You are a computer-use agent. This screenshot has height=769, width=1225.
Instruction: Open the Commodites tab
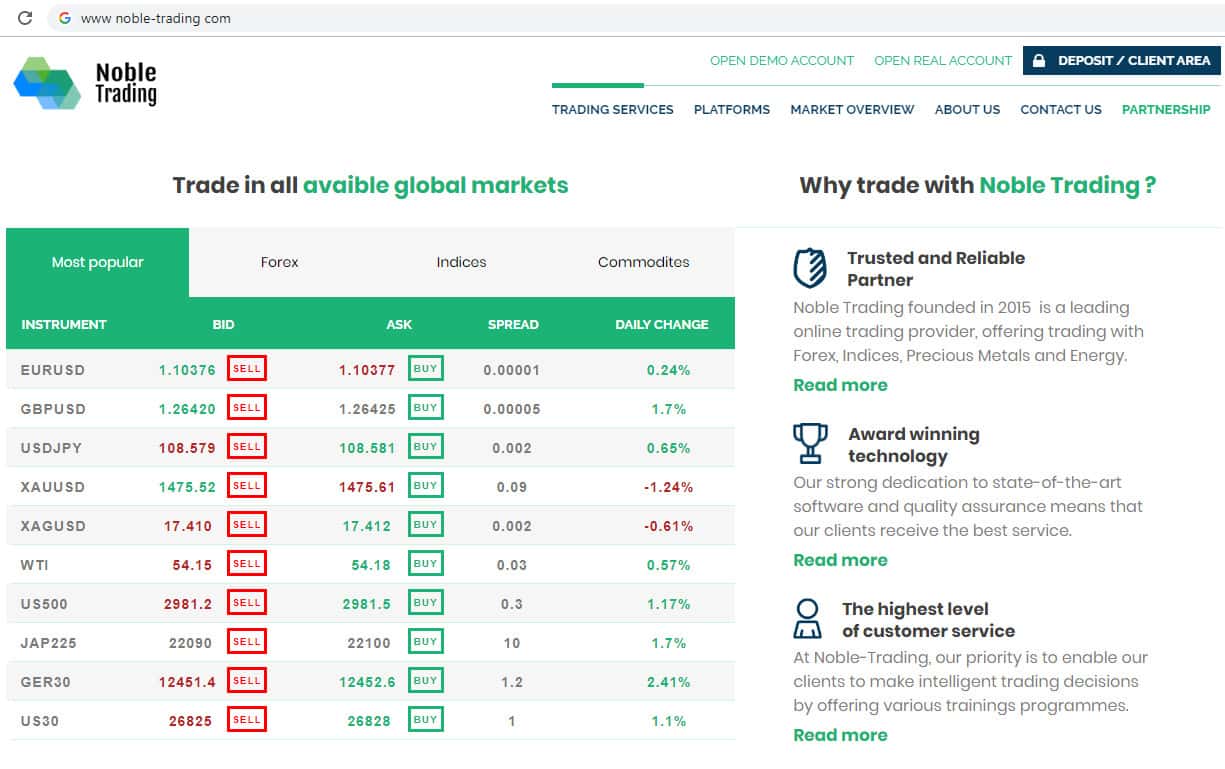point(643,262)
